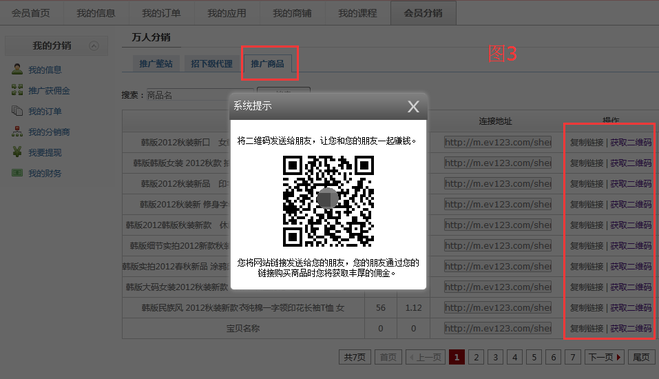659x379 pixels.
Task: Collapse the 我的分销 sidebar section arrow
Action: pyautogui.click(x=94, y=46)
